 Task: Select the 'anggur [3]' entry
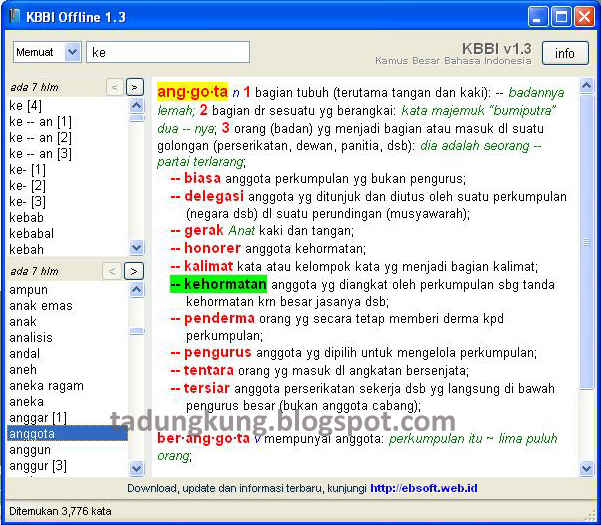[38, 466]
